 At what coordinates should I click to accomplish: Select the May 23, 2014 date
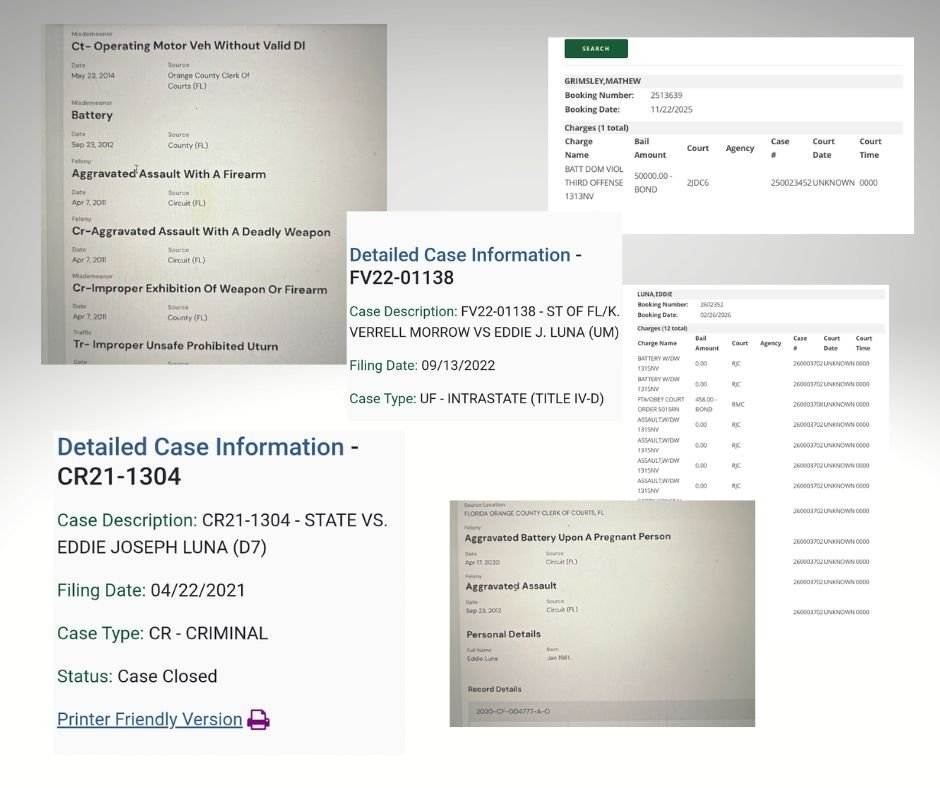tap(93, 76)
